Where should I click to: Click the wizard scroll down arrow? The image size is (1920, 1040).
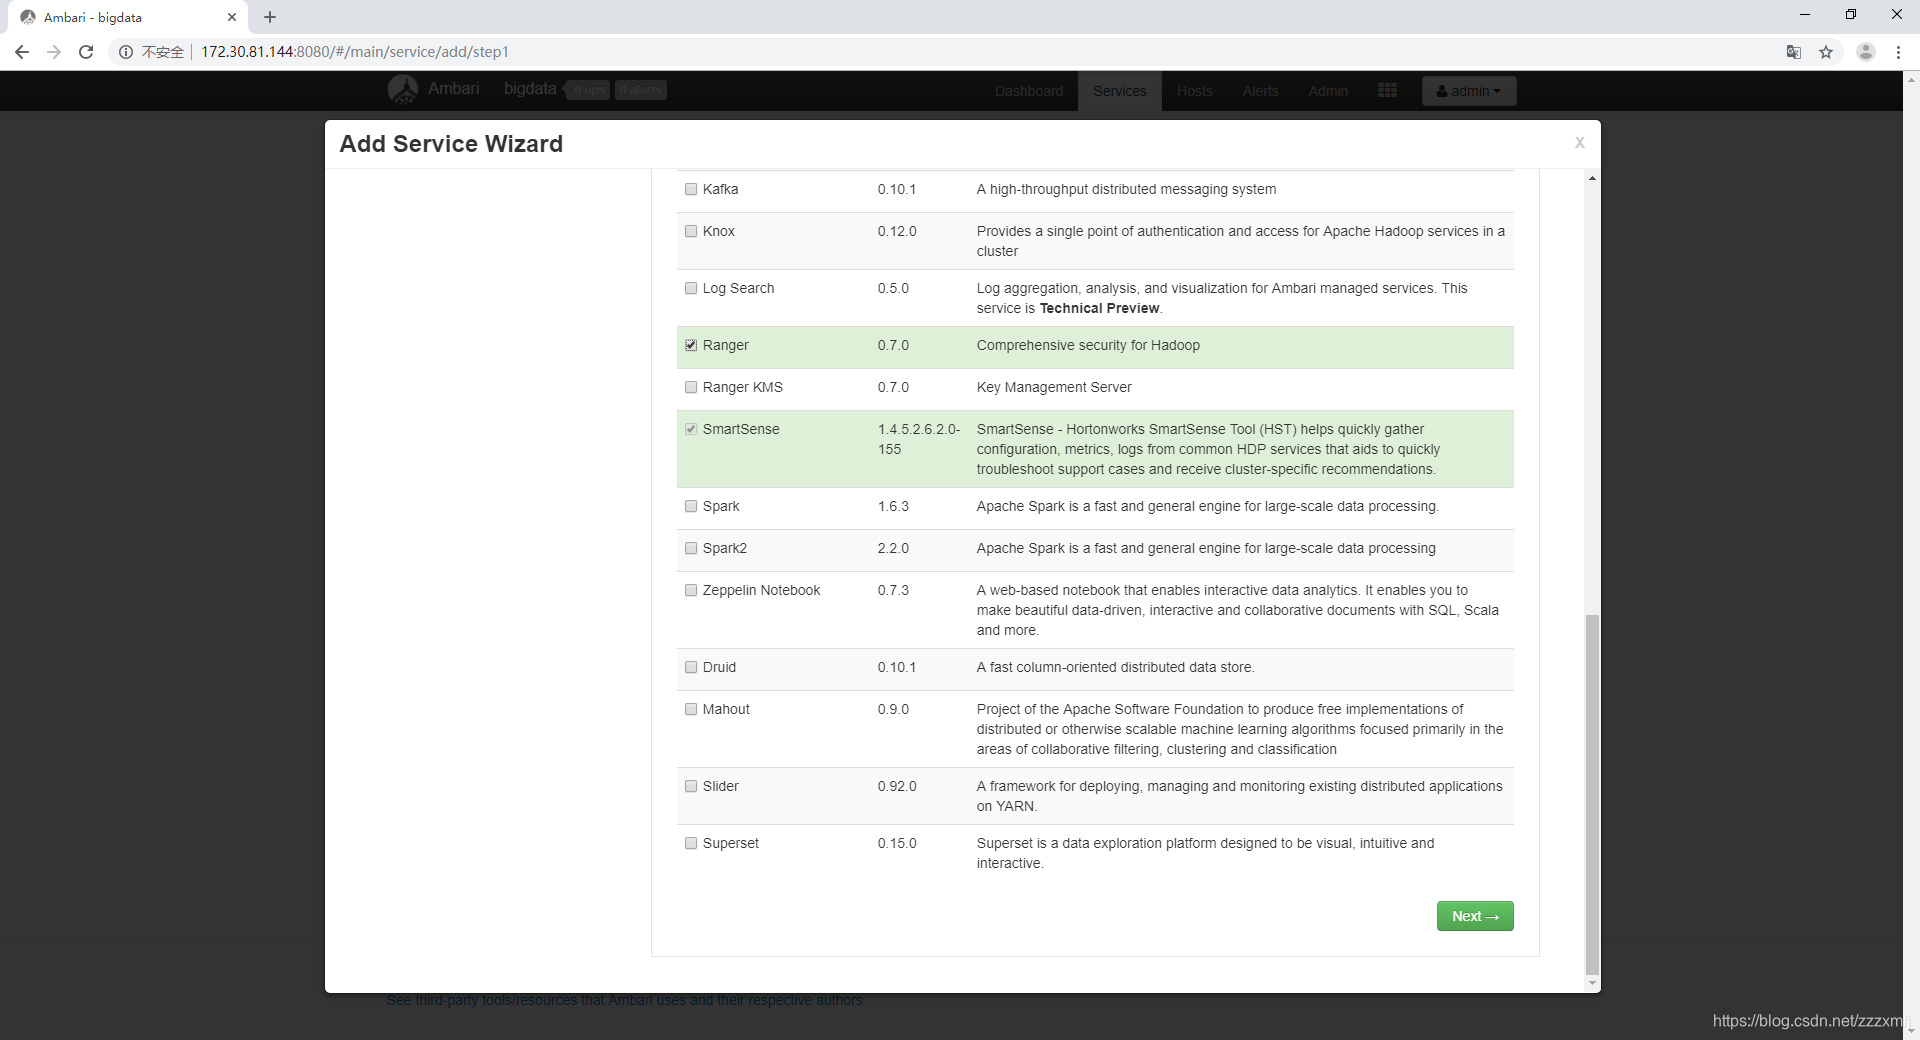pos(1592,984)
